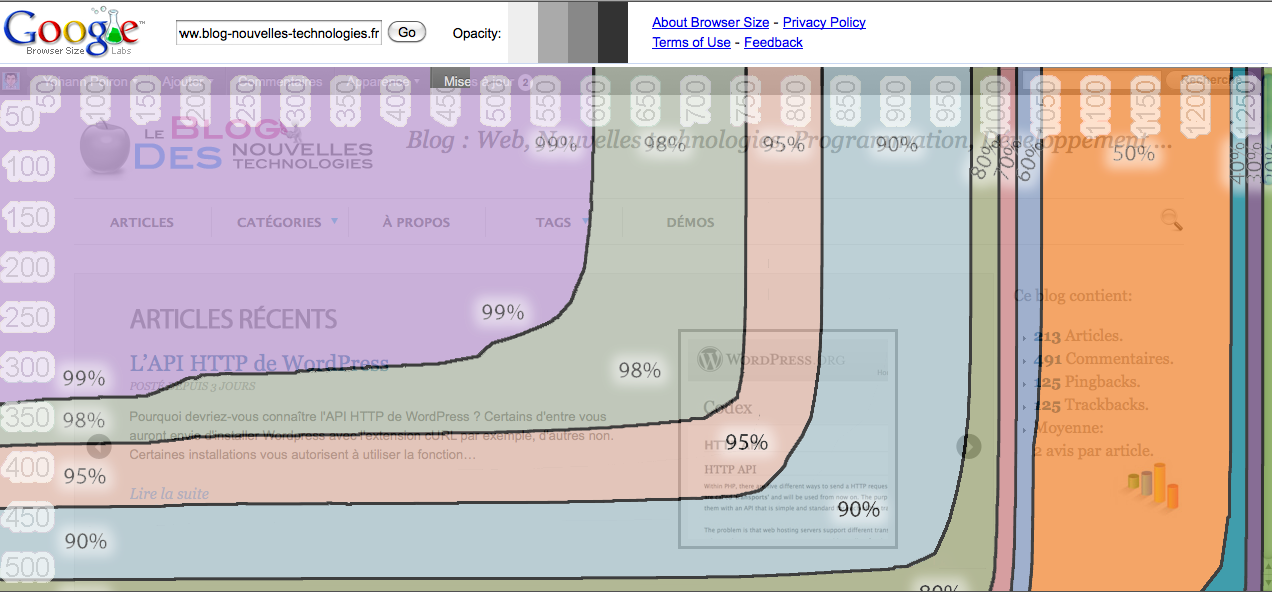The width and height of the screenshot is (1272, 592).
Task: Click the ARTICLES RÉCENTS heading
Action: pyautogui.click(x=233, y=320)
